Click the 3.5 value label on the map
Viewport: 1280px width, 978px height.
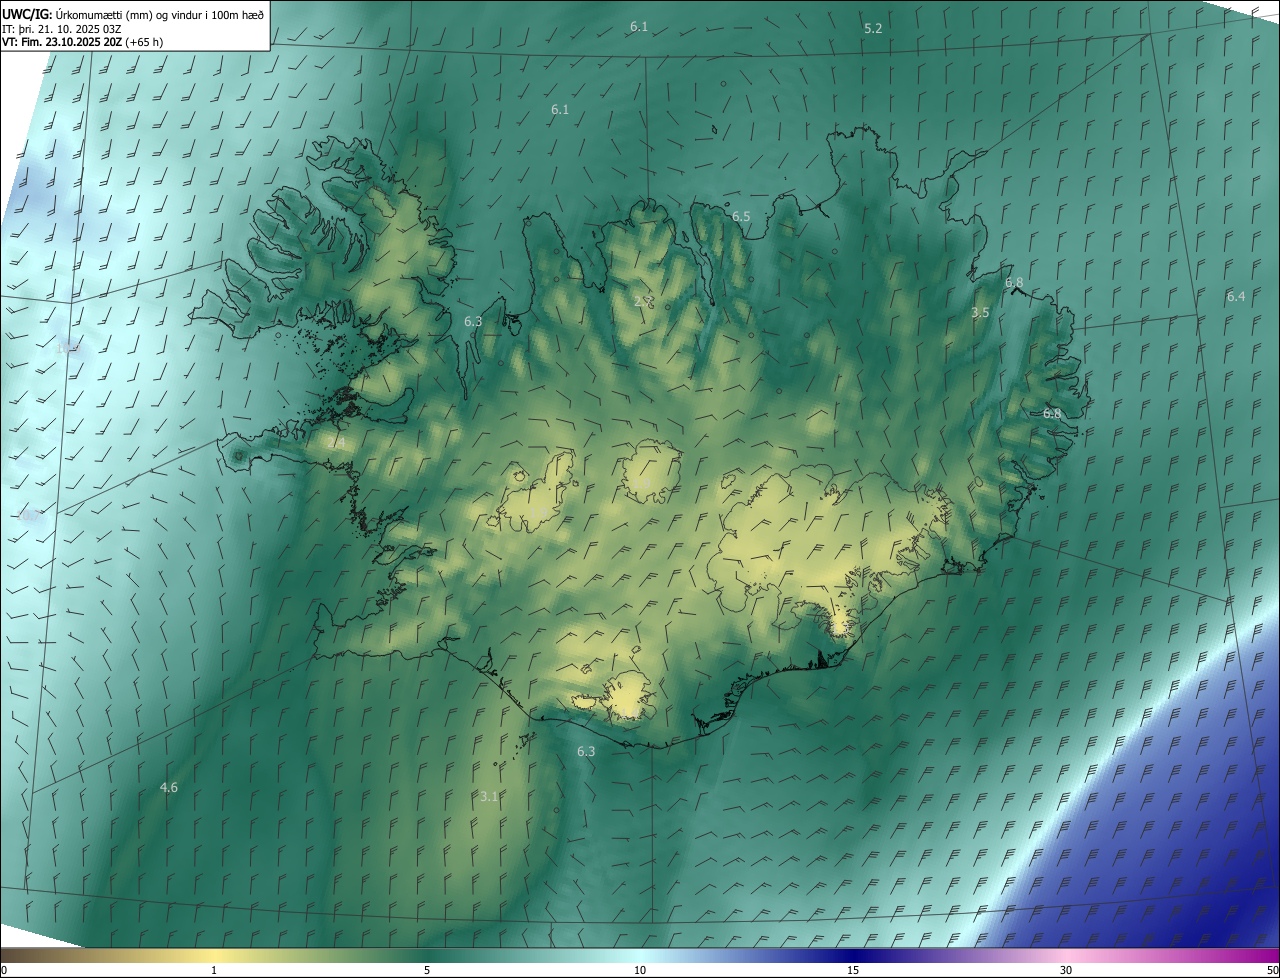pyautogui.click(x=980, y=312)
